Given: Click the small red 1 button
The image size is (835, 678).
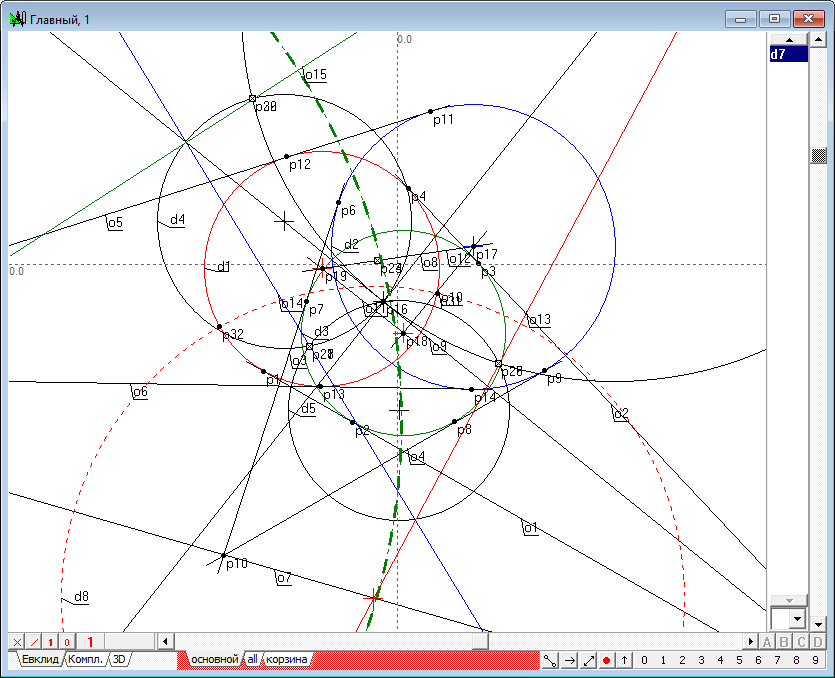Looking at the screenshot, I should (51, 642).
